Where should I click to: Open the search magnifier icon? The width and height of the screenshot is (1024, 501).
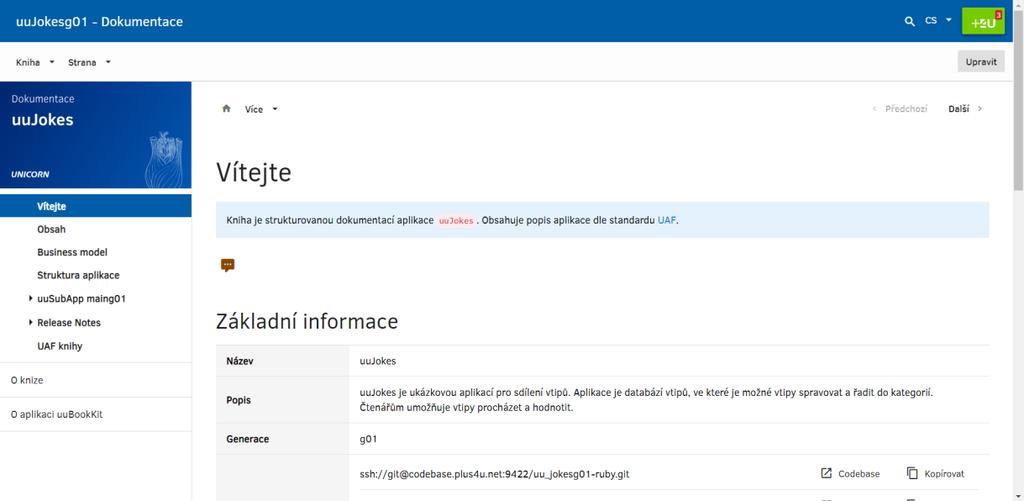[x=909, y=21]
